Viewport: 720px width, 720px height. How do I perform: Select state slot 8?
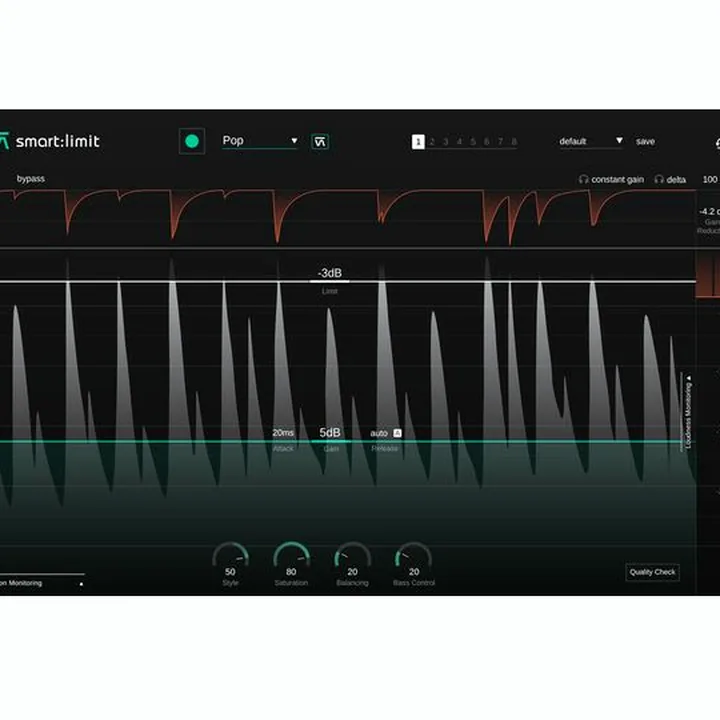pos(514,142)
